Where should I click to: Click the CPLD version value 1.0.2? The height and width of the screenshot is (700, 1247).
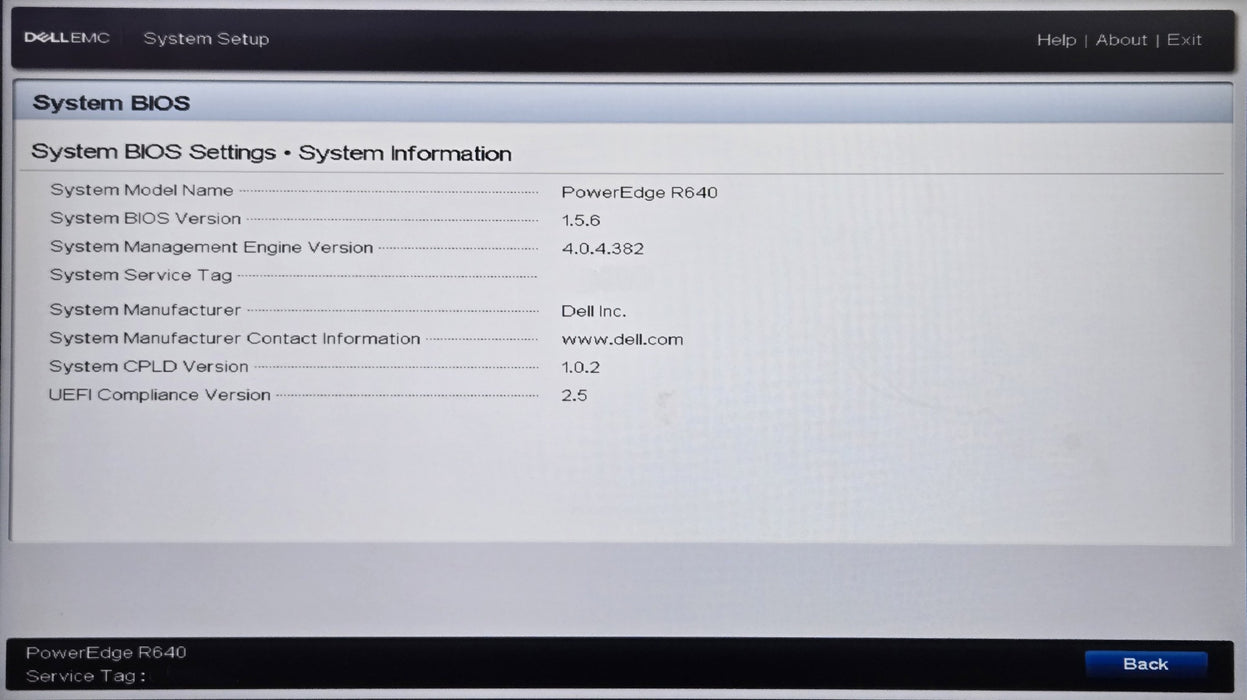581,367
